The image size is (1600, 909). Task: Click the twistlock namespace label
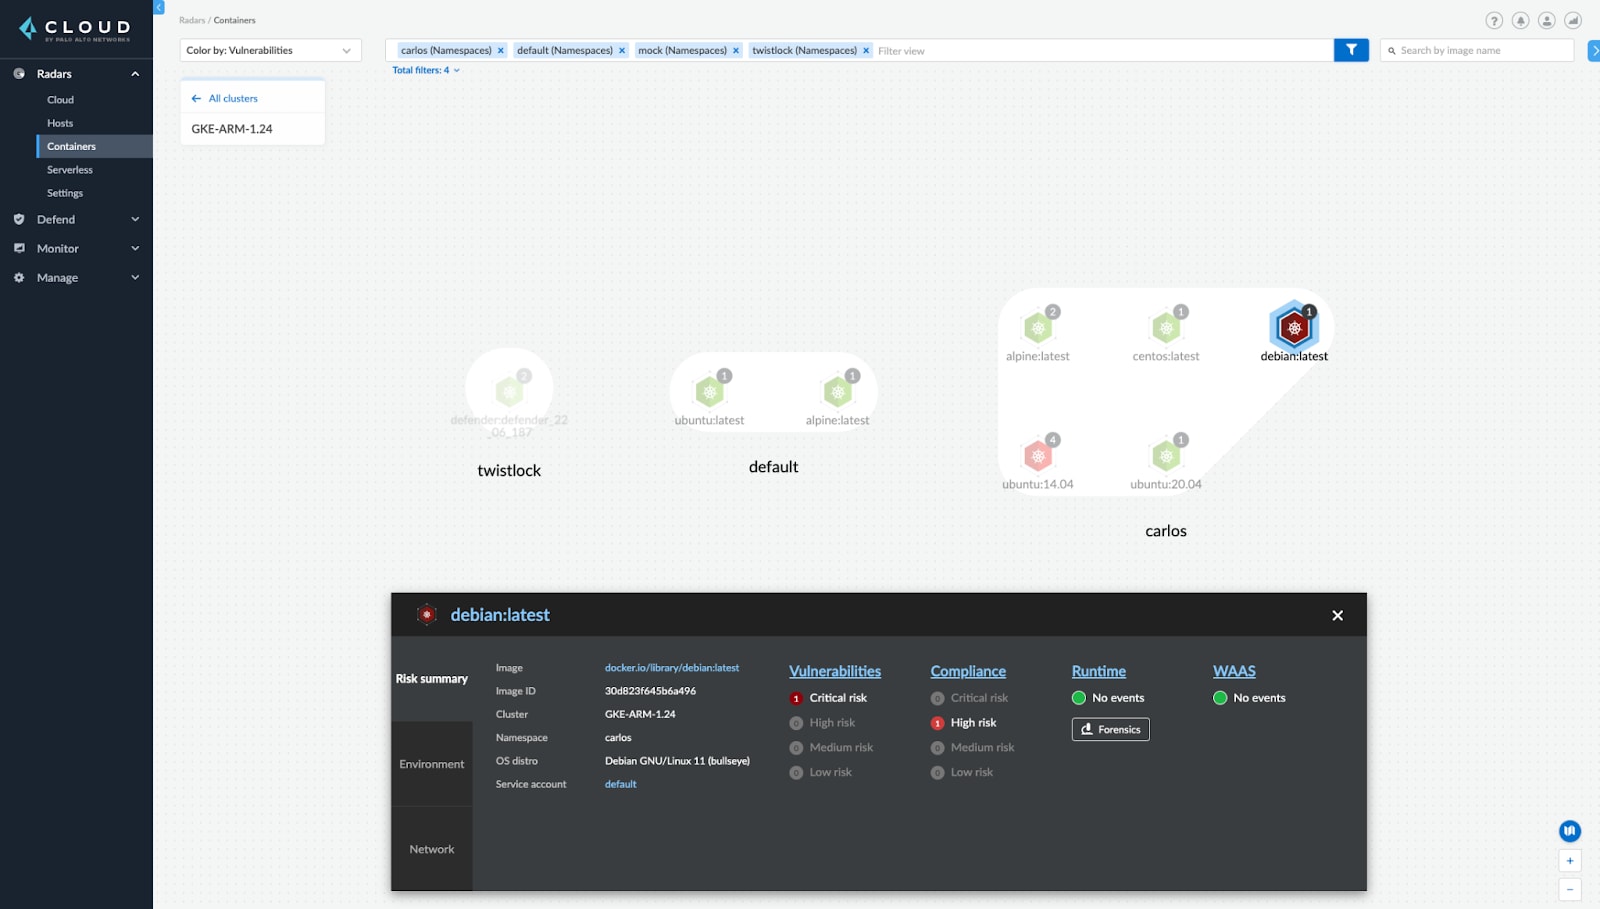pyautogui.click(x=509, y=470)
